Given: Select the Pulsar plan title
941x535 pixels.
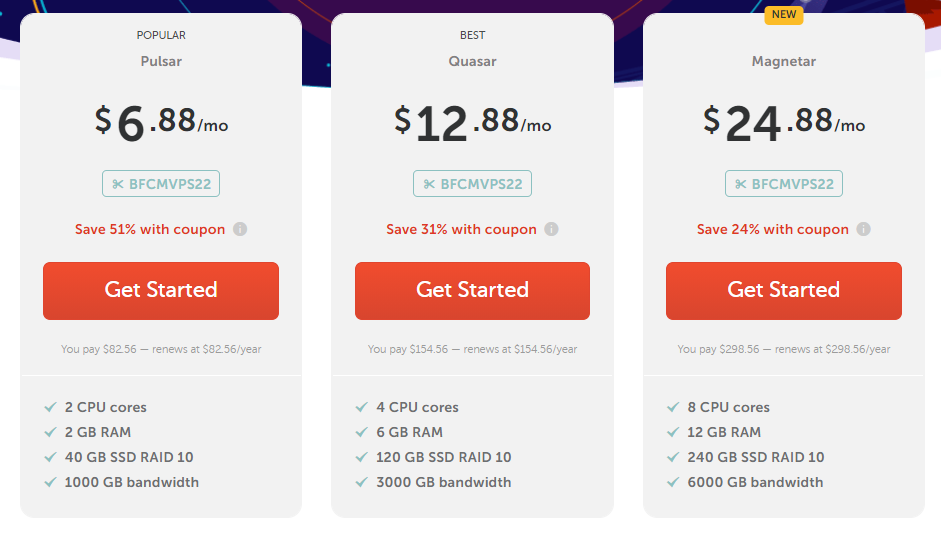Looking at the screenshot, I should point(161,61).
